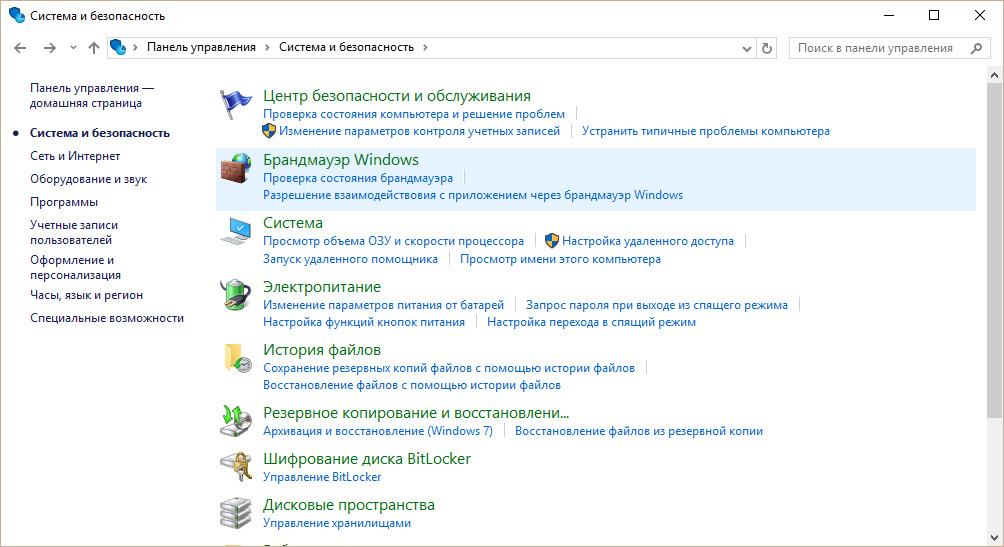Screen dimensions: 1004x547
Task: Click Система и безопасность breadcrumb in address bar
Action: (346, 47)
